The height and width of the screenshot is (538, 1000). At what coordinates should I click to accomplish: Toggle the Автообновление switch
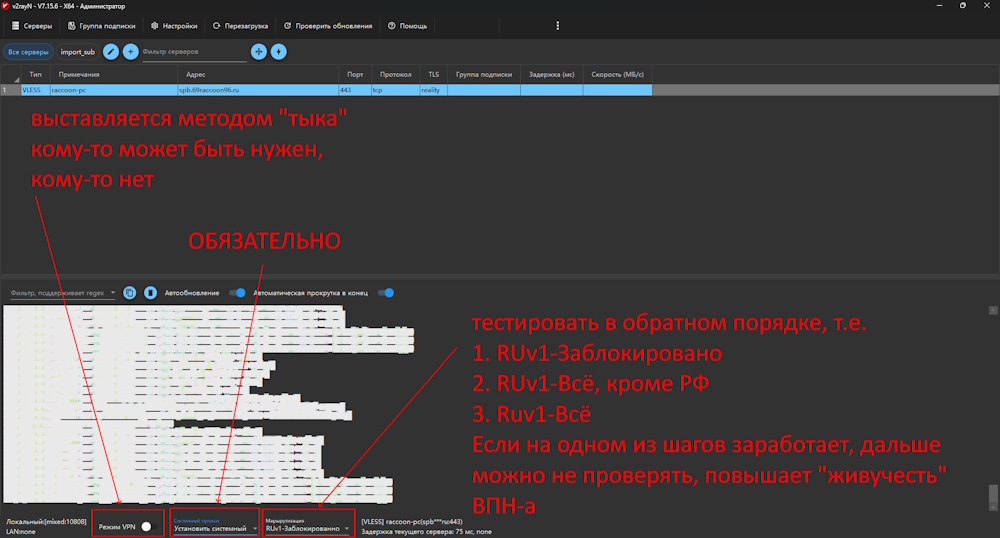pyautogui.click(x=237, y=293)
